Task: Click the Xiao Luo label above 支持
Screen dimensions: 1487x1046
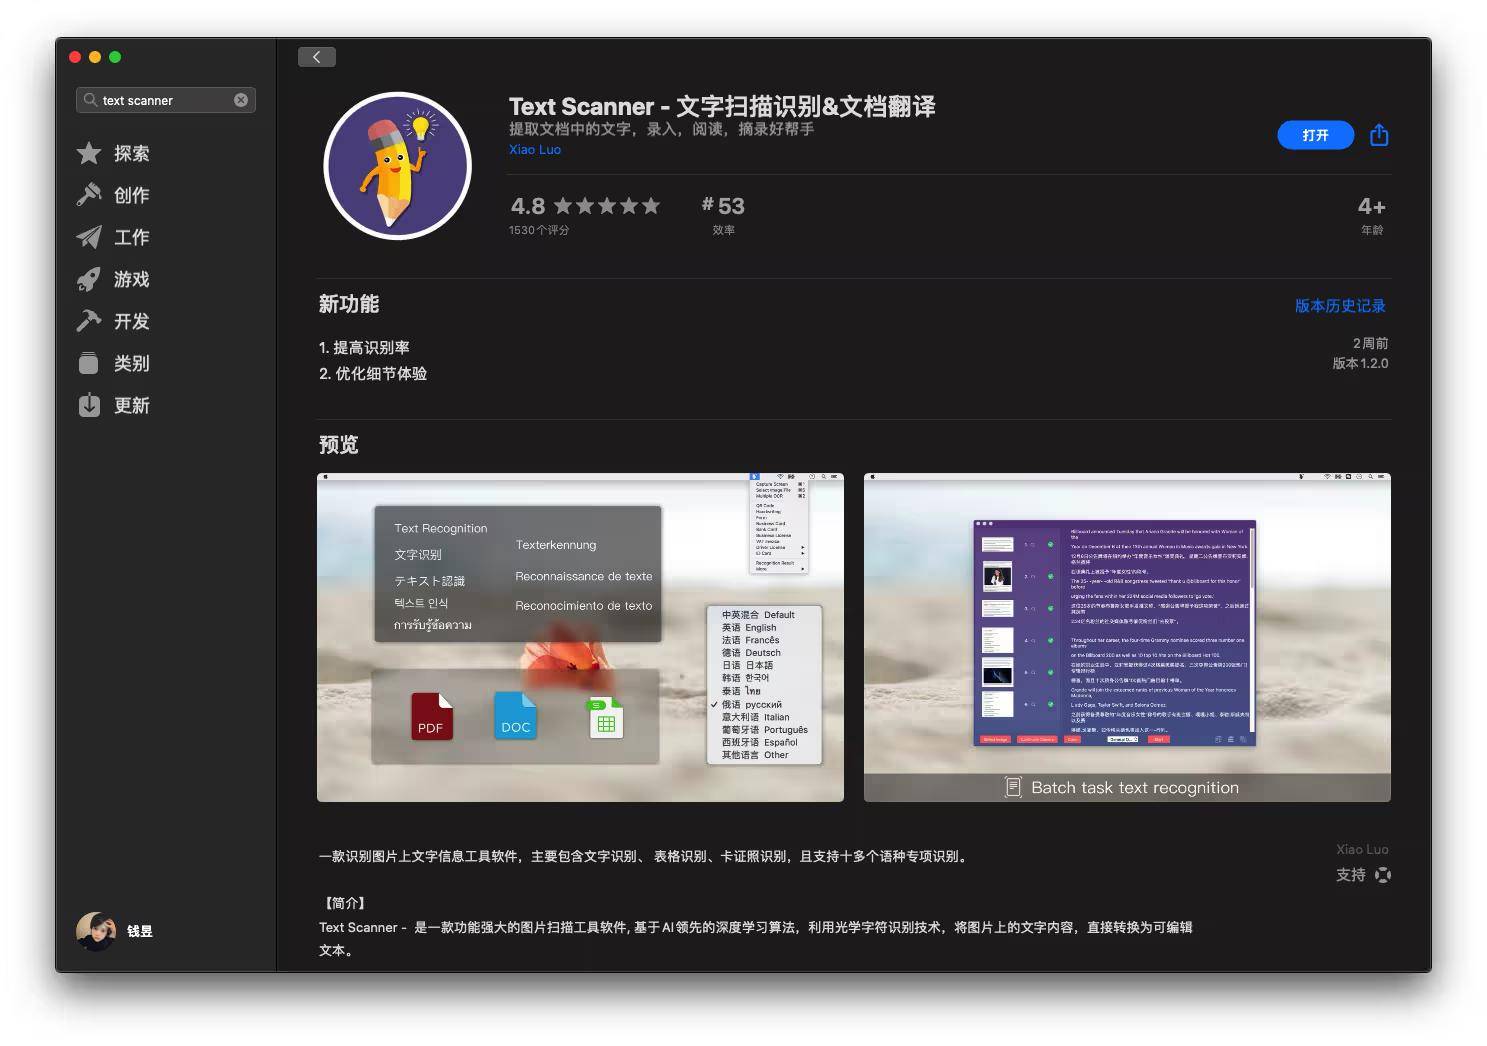Action: click(x=1362, y=849)
